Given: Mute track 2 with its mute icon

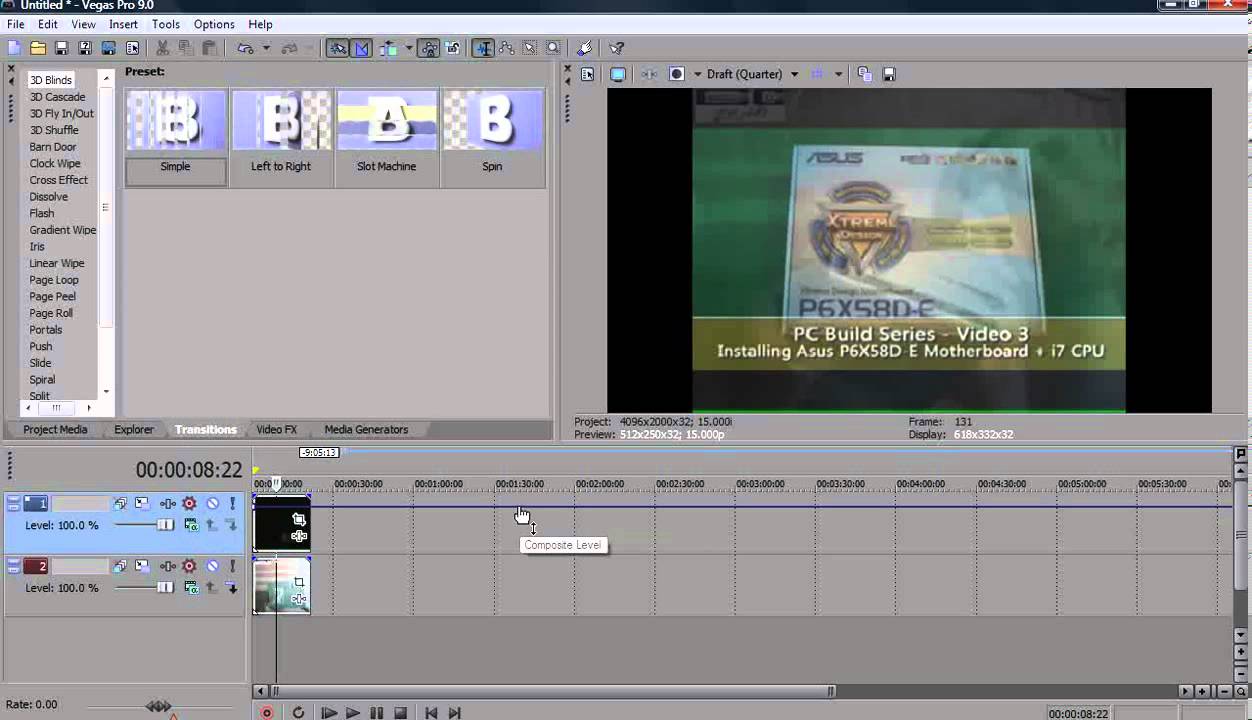Looking at the screenshot, I should click(x=212, y=567).
